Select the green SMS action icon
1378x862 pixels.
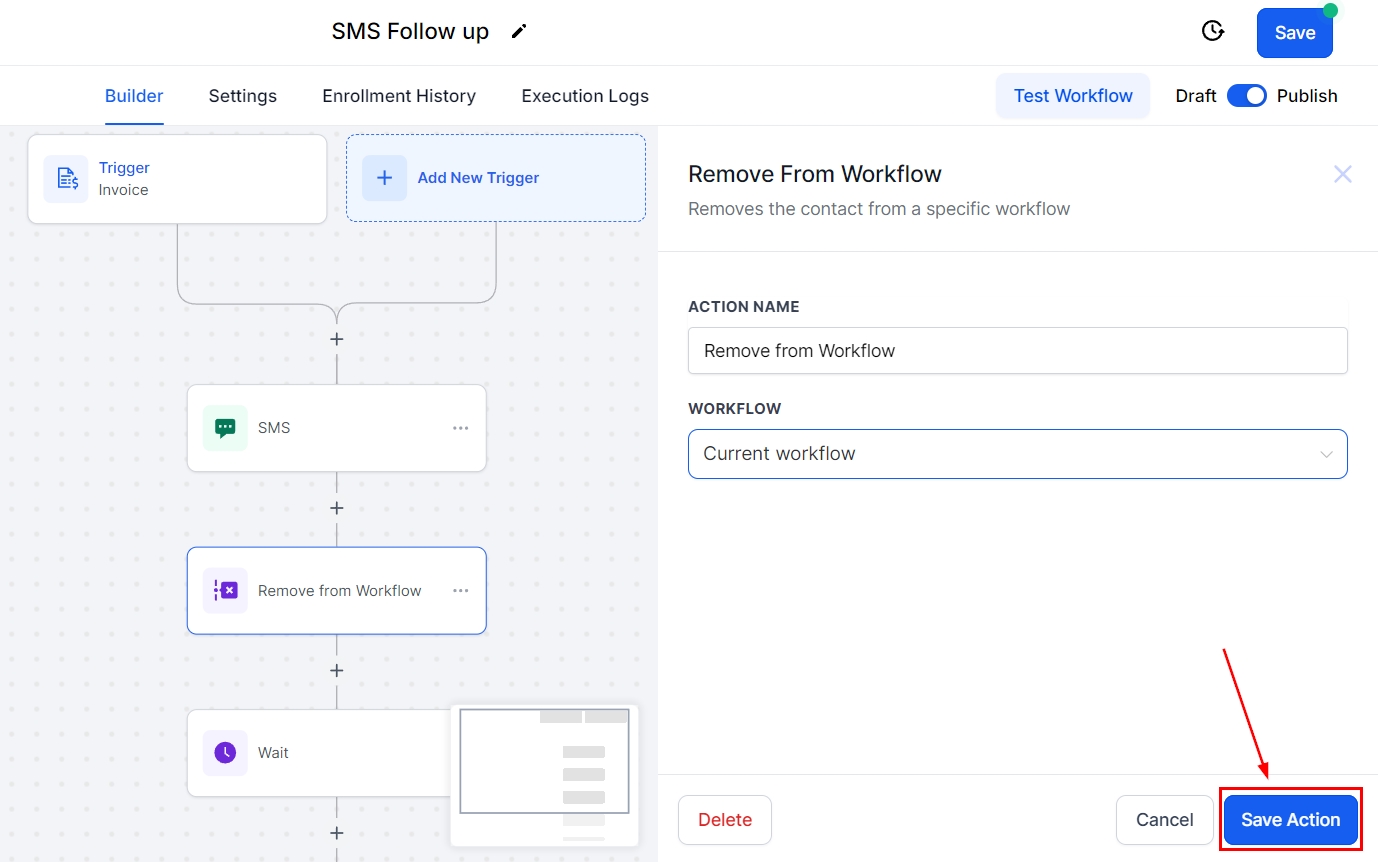(x=225, y=428)
